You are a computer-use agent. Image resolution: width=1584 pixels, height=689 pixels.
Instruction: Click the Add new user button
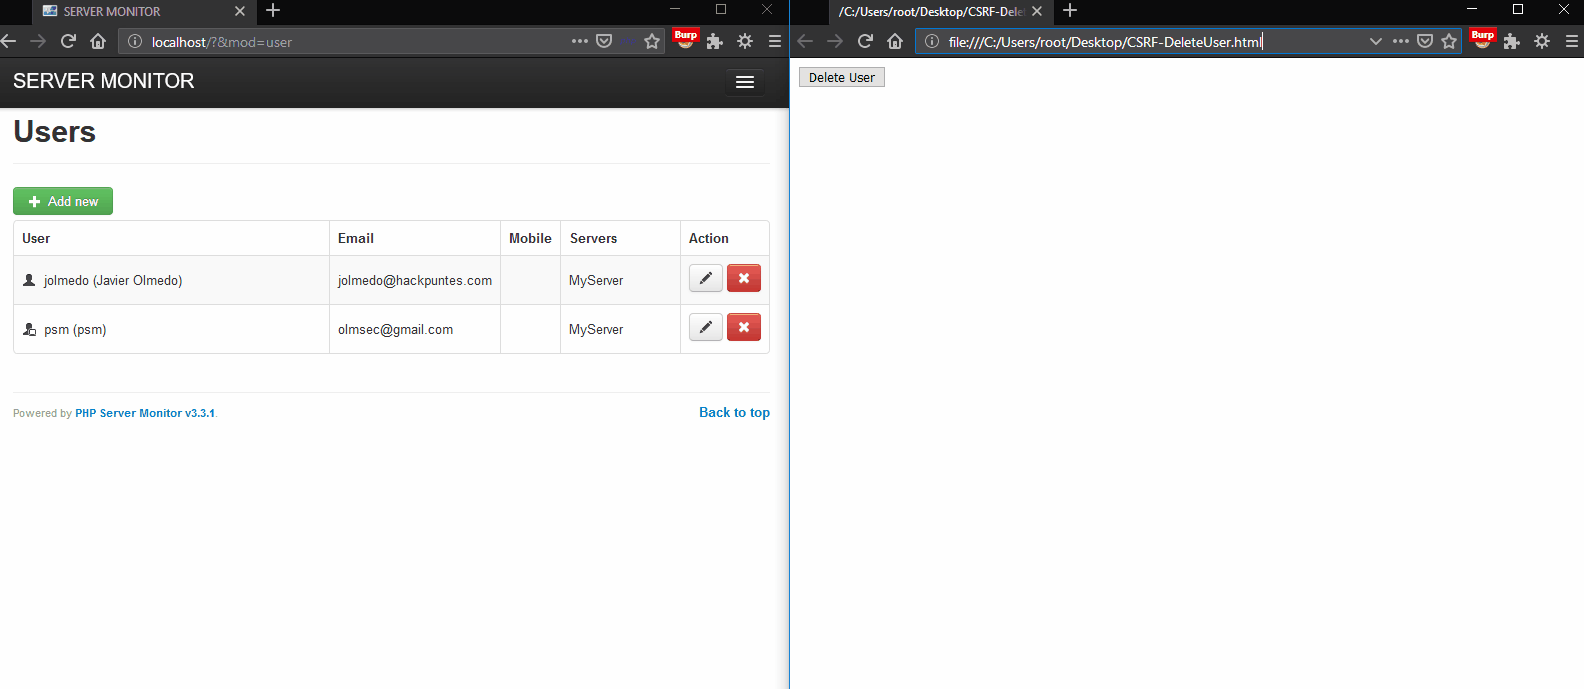pos(63,201)
